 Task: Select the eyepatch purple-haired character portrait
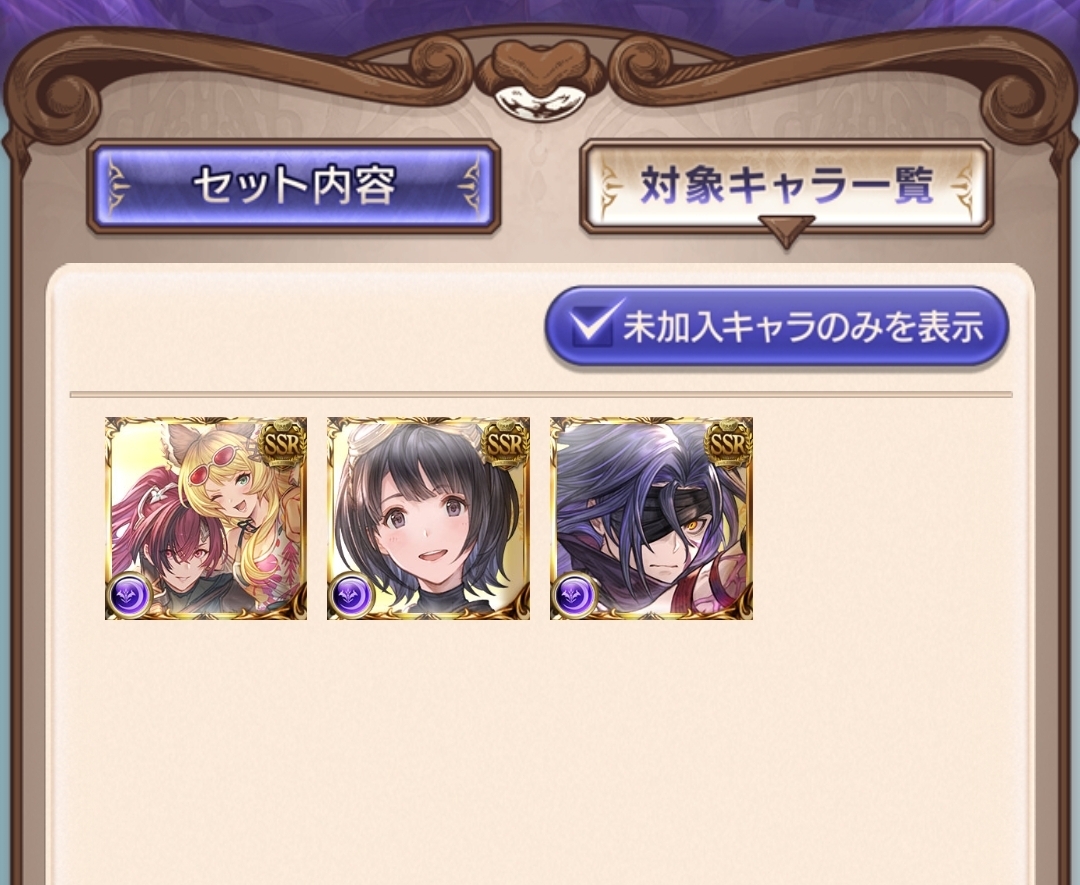(651, 518)
